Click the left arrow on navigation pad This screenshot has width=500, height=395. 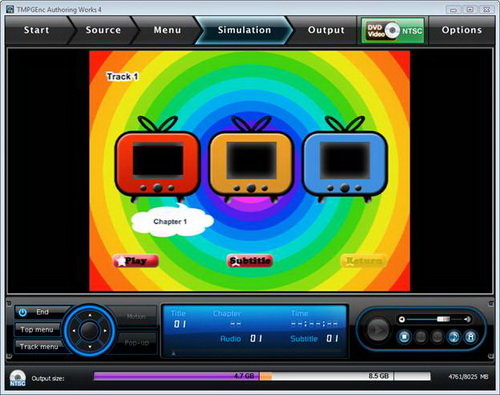(74, 331)
